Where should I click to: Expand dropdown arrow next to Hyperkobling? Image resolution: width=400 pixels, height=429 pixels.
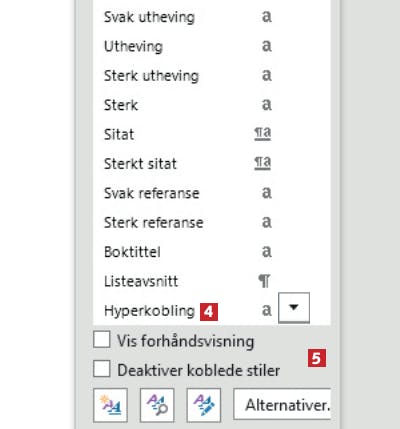(294, 308)
